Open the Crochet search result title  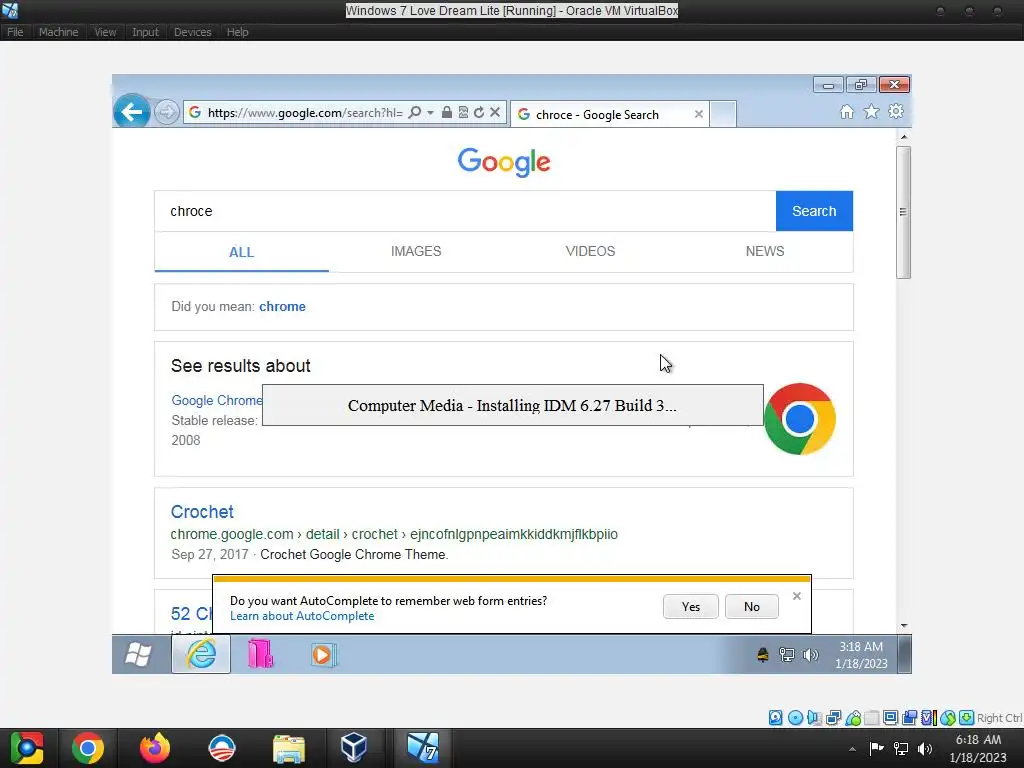(x=202, y=512)
